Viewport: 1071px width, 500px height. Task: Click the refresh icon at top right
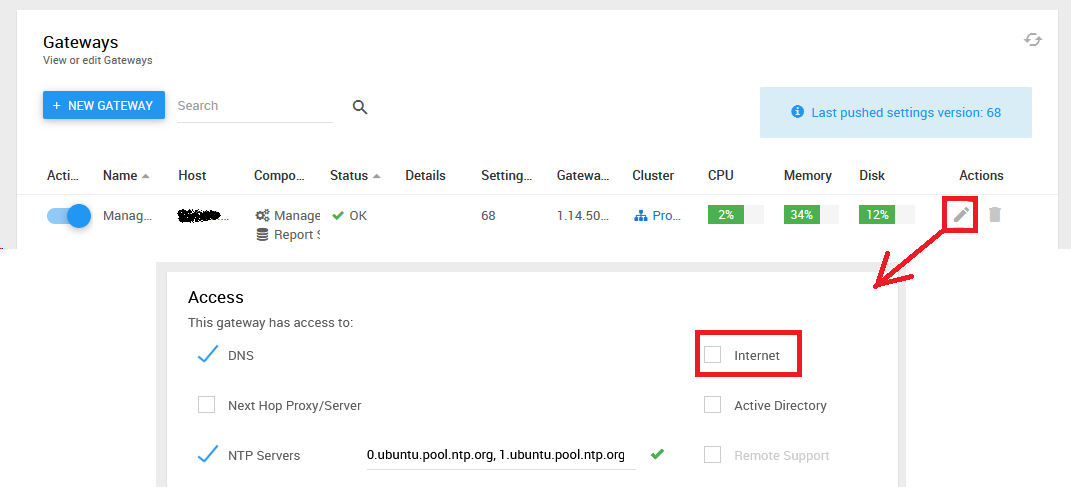pos(1033,40)
